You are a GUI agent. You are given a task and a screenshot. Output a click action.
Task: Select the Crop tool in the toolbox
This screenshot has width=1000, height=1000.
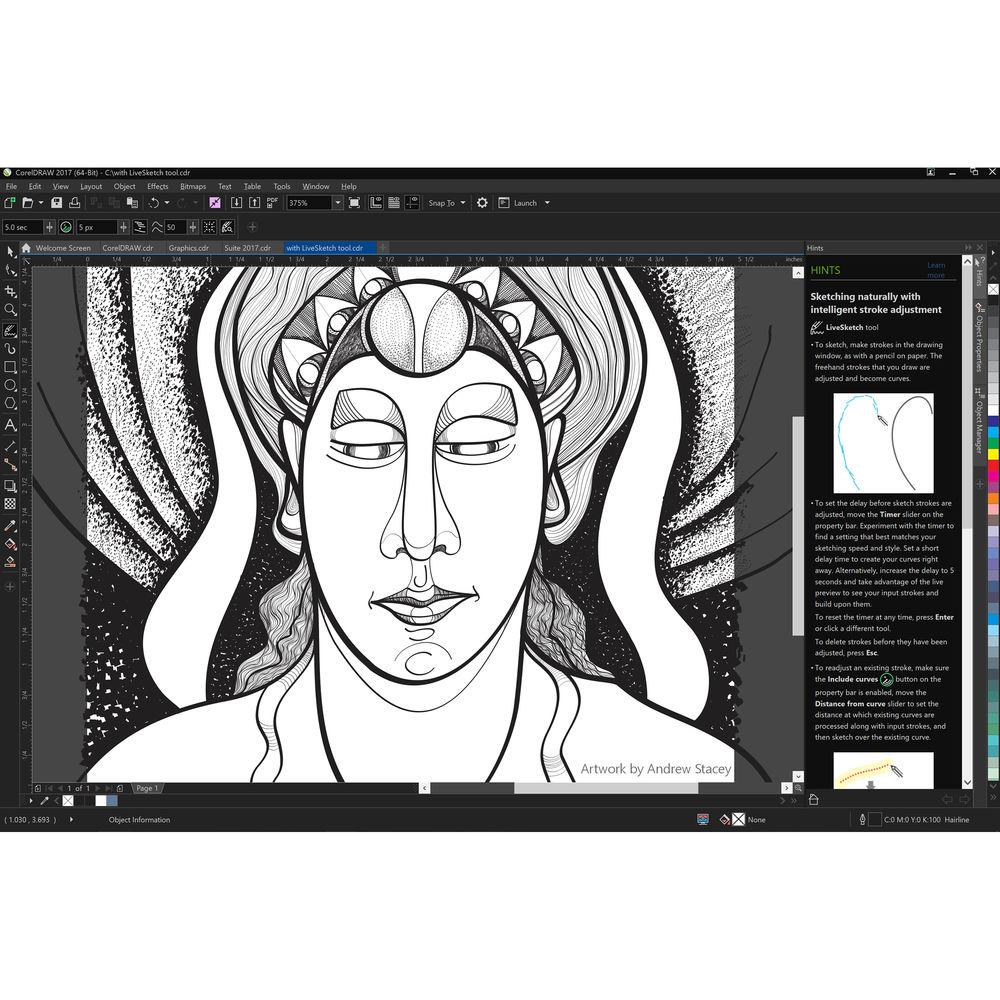tap(10, 291)
